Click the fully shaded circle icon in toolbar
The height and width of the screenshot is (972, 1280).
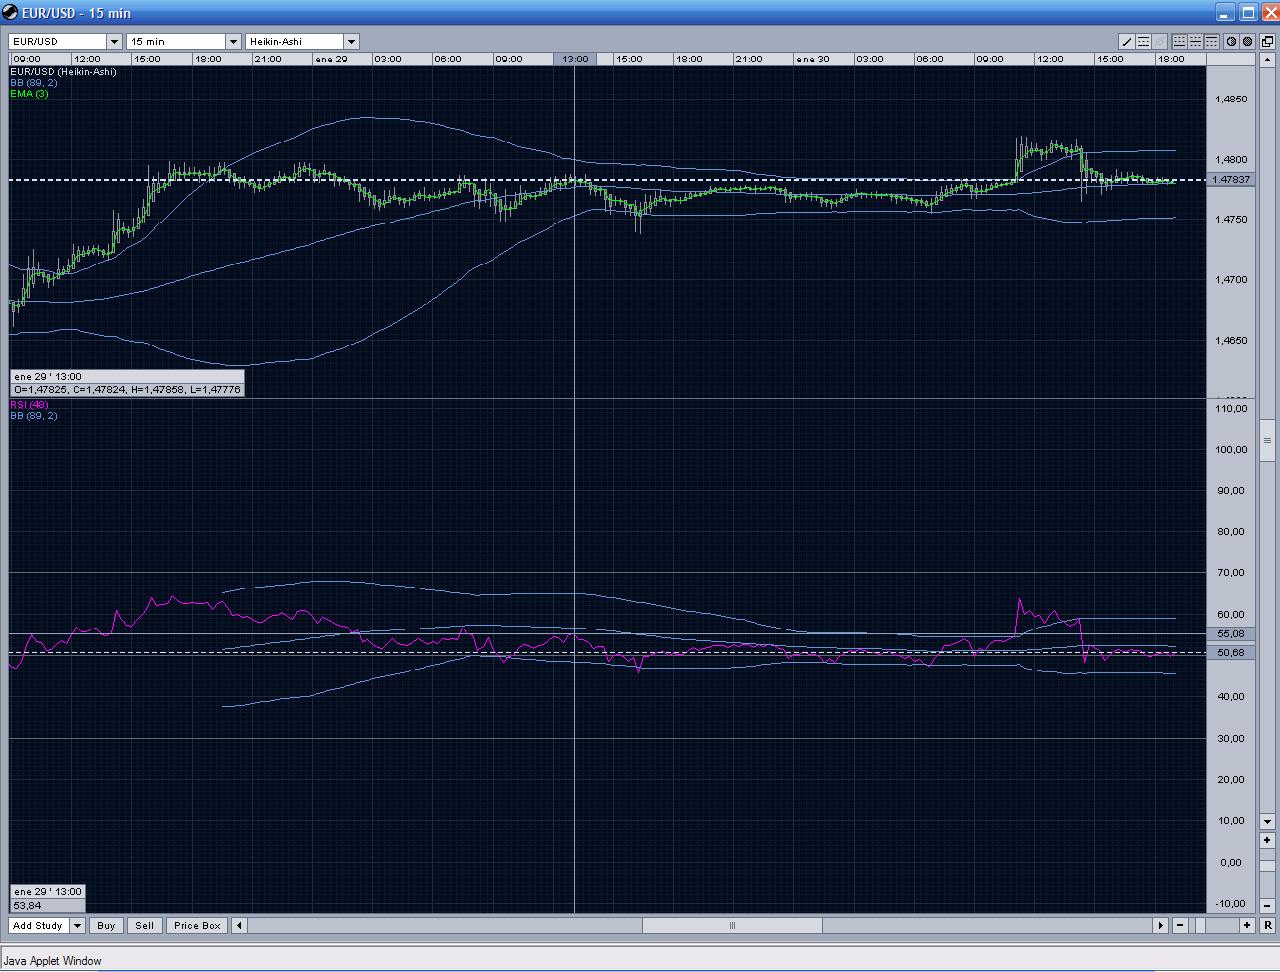click(x=1248, y=42)
